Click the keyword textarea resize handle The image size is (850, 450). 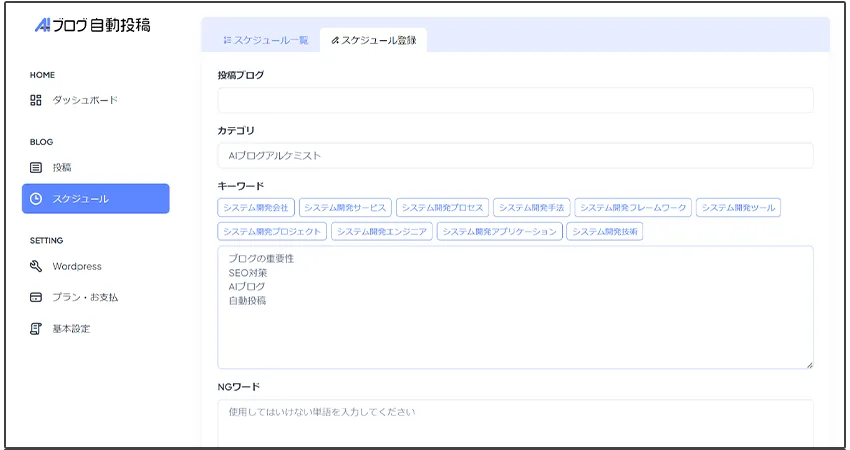pos(809,364)
